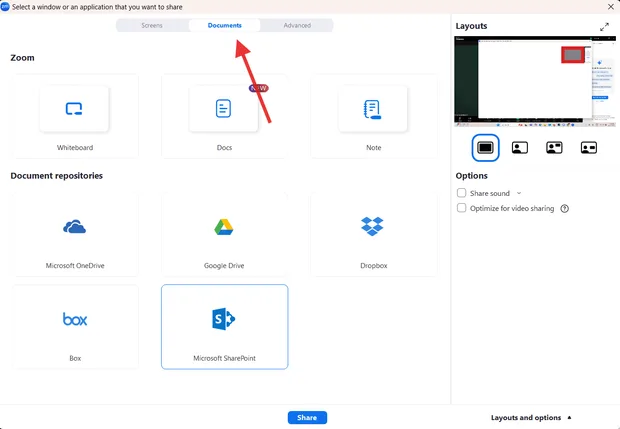Select the third side-by-side layout icon

click(x=554, y=148)
